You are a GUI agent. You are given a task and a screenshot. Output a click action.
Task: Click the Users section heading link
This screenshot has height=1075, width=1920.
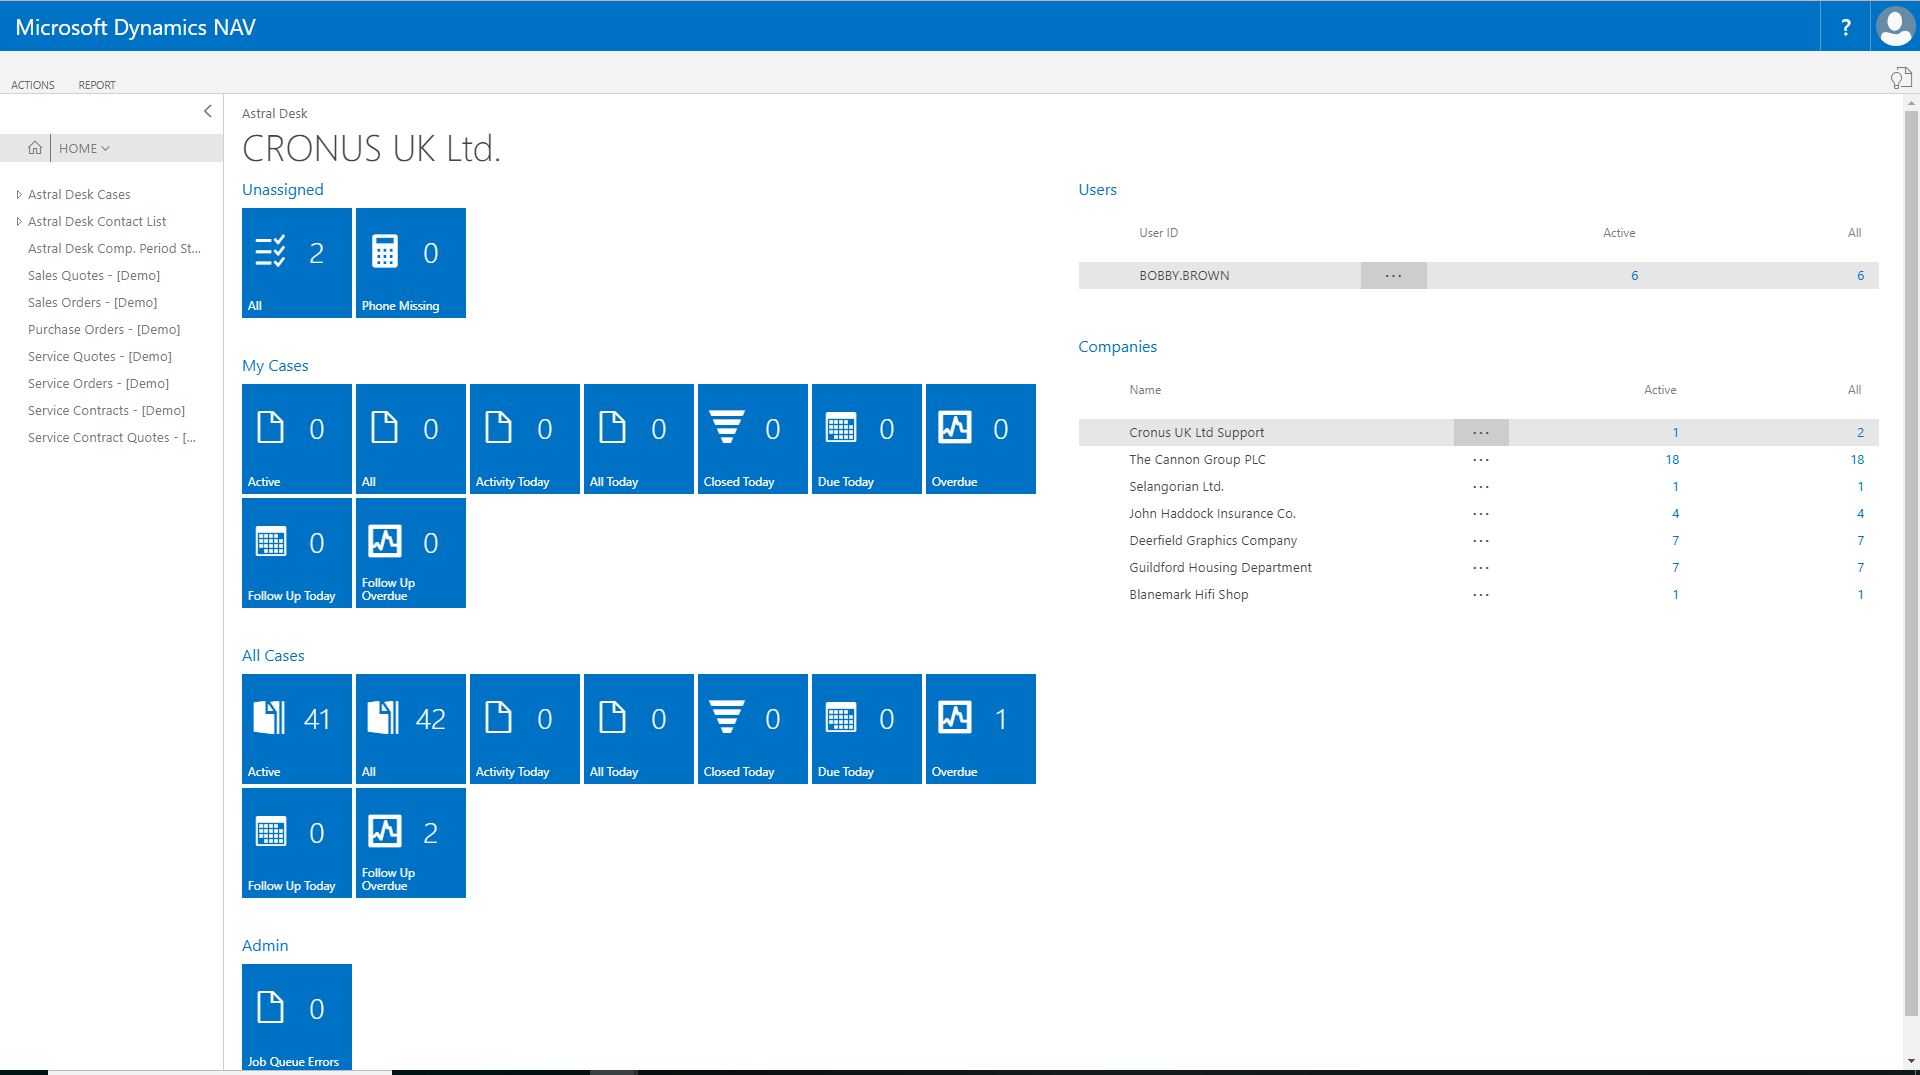coord(1097,190)
